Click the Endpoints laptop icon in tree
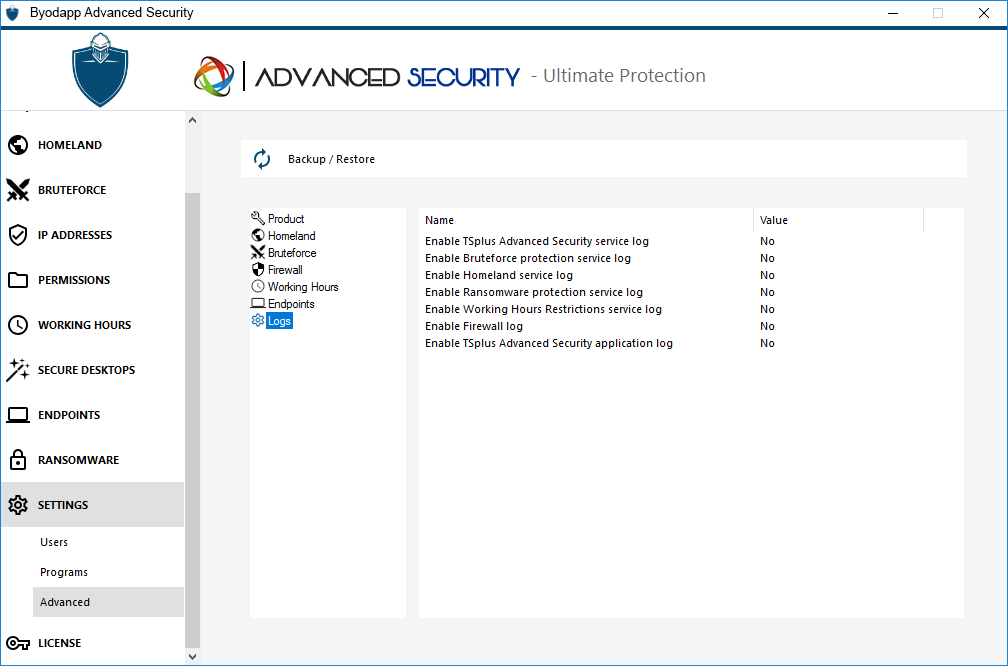 [x=258, y=303]
